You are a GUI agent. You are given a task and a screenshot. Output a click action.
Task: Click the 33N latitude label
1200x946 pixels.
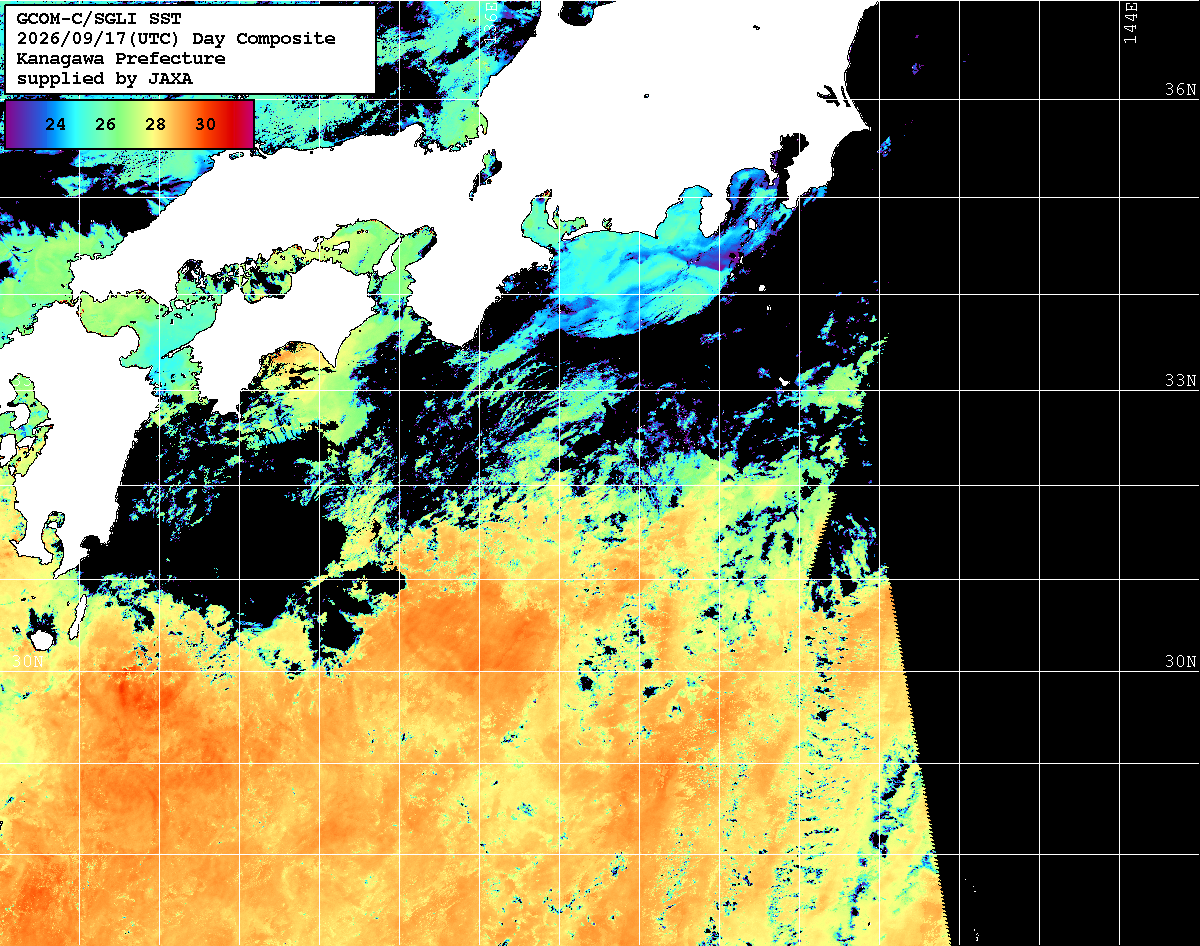pyautogui.click(x=1180, y=381)
